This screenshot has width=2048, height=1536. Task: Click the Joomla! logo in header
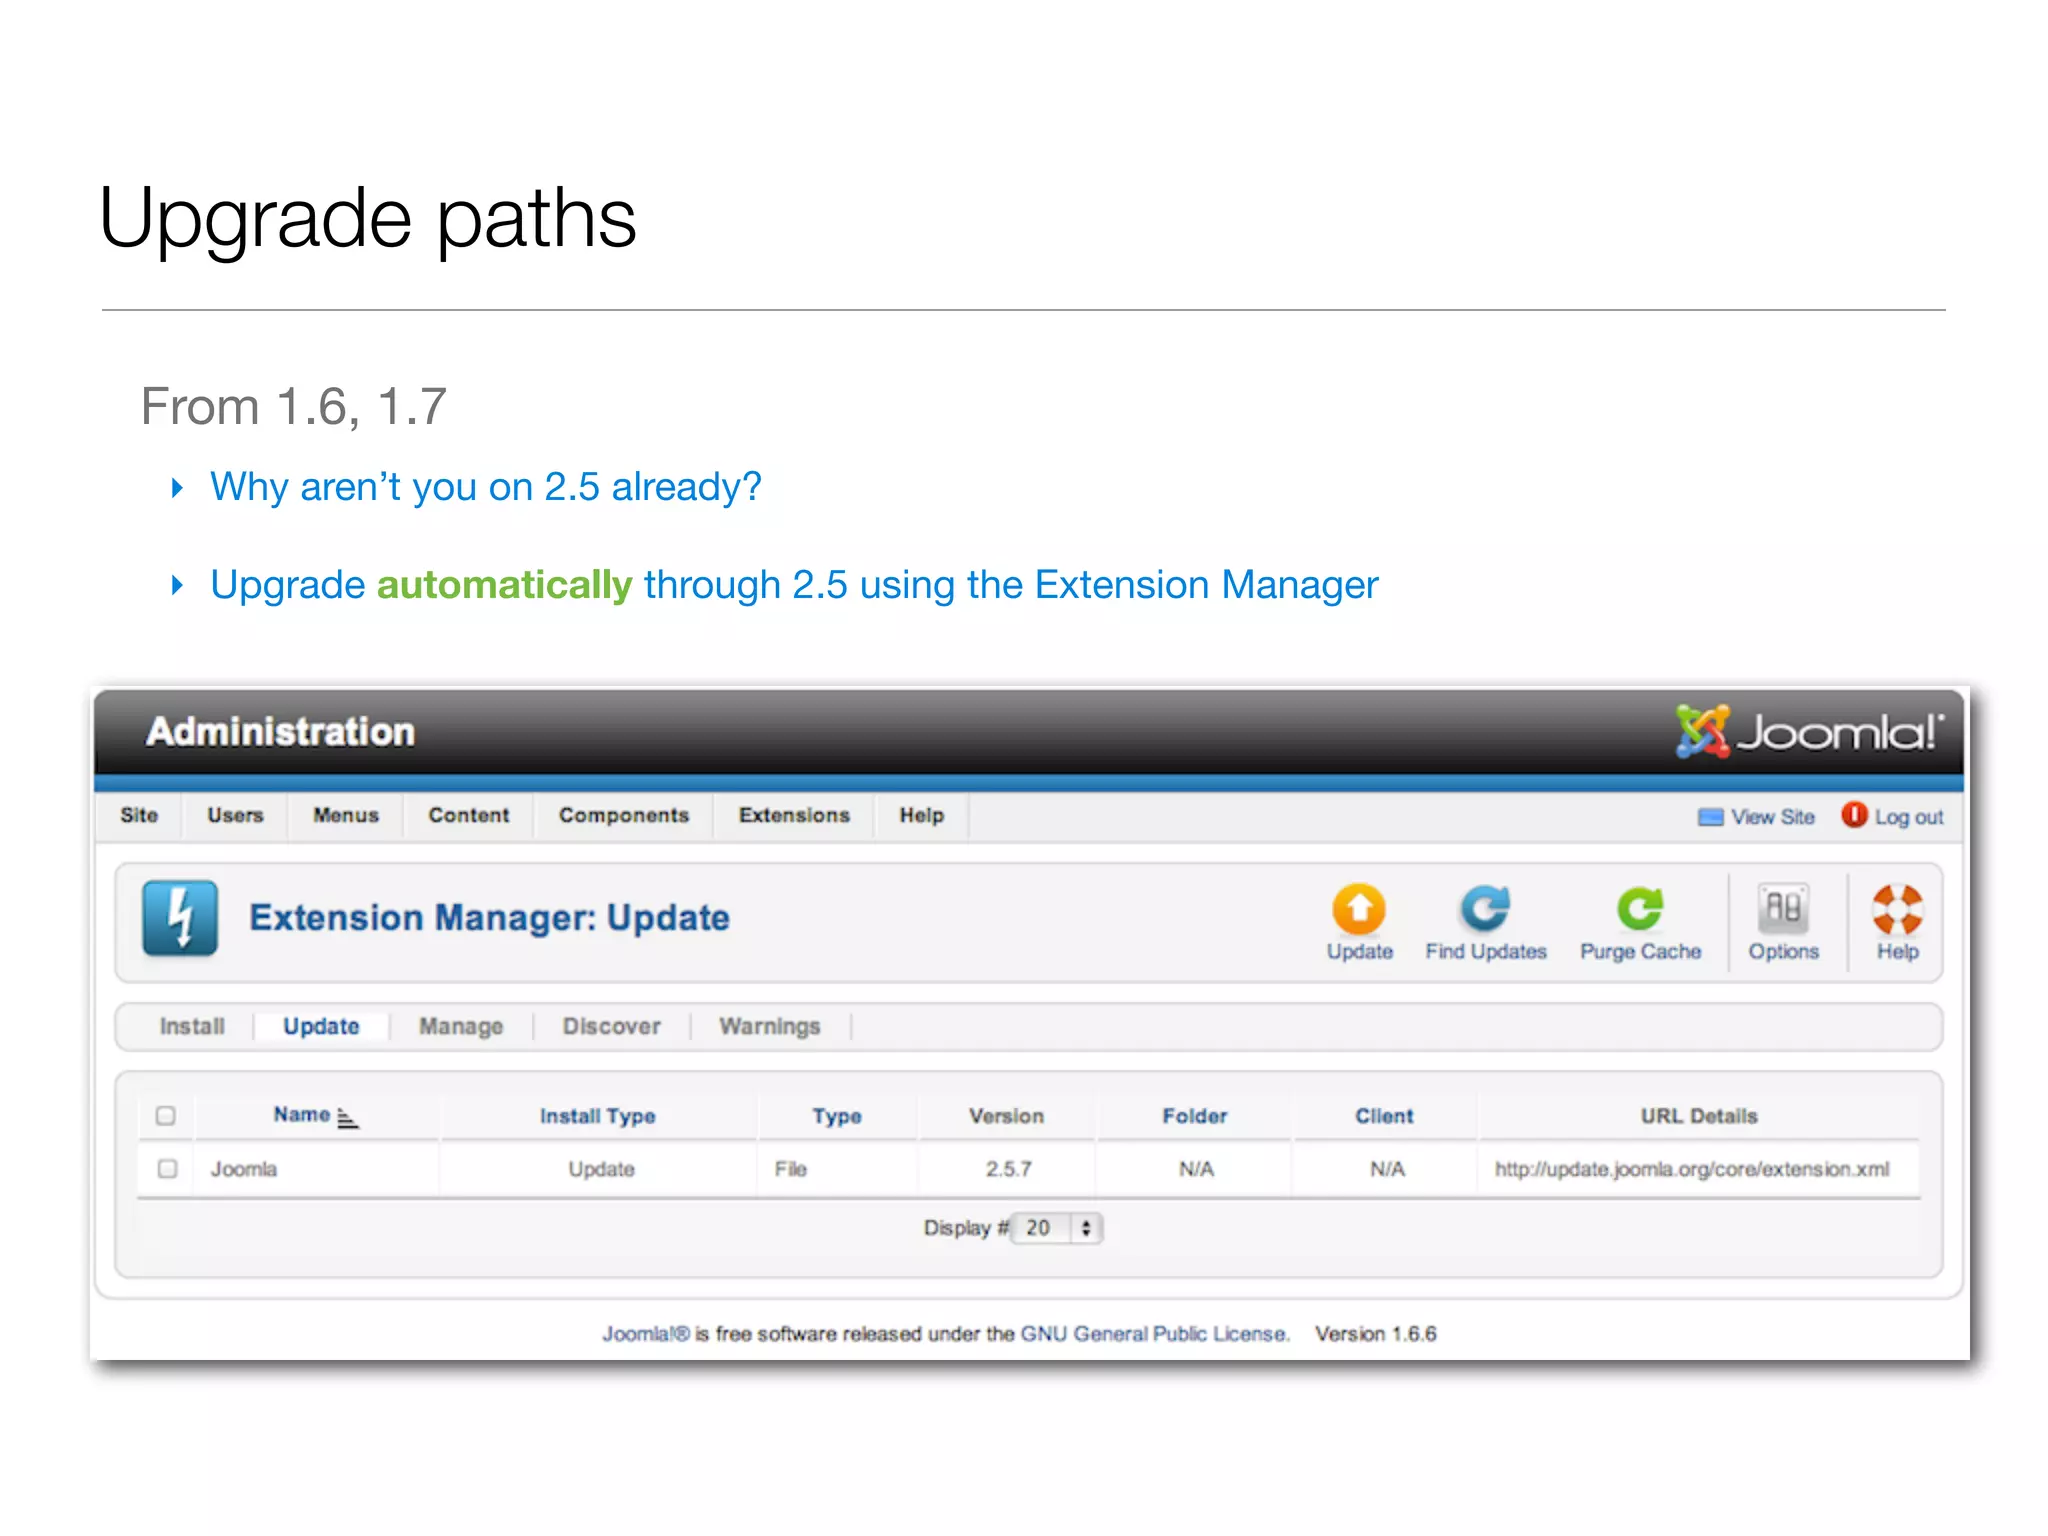coord(1810,732)
